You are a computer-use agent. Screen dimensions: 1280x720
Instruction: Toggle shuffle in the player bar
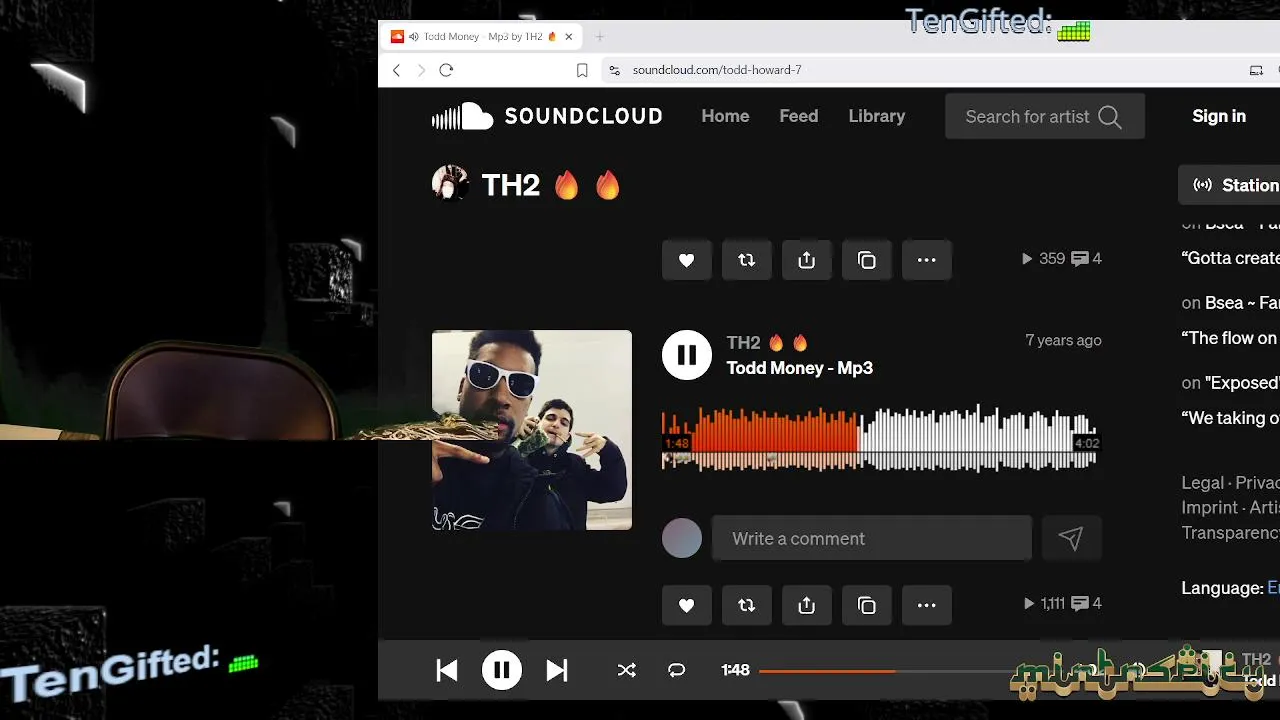click(626, 670)
